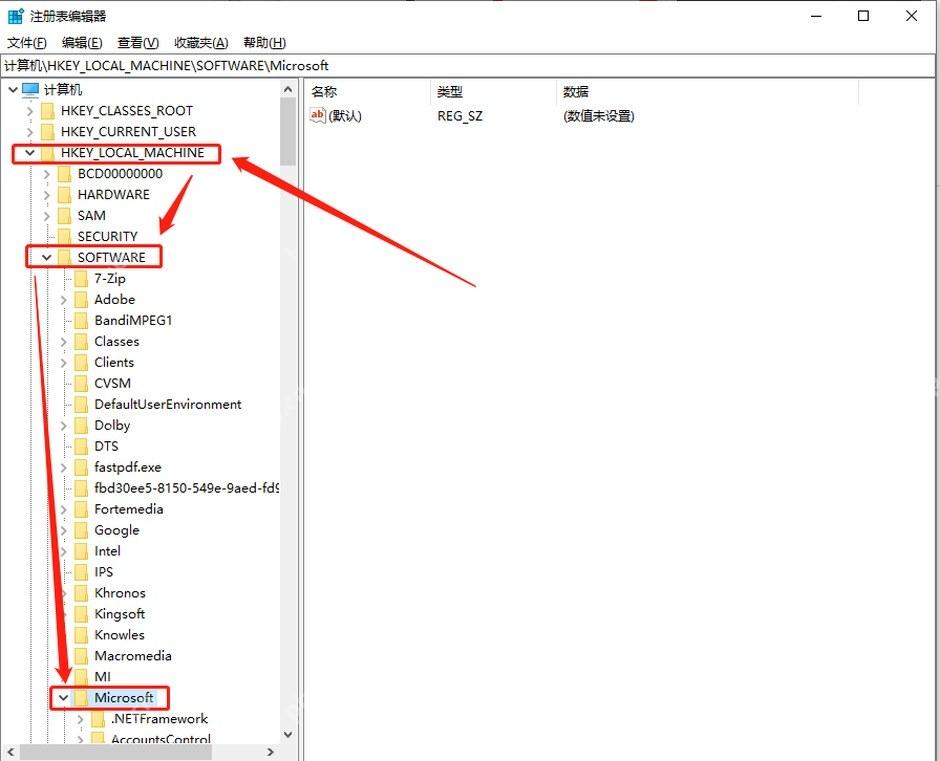Expand HKEY_CLASSES_ROOT chevron
The width and height of the screenshot is (940, 761).
(30, 111)
